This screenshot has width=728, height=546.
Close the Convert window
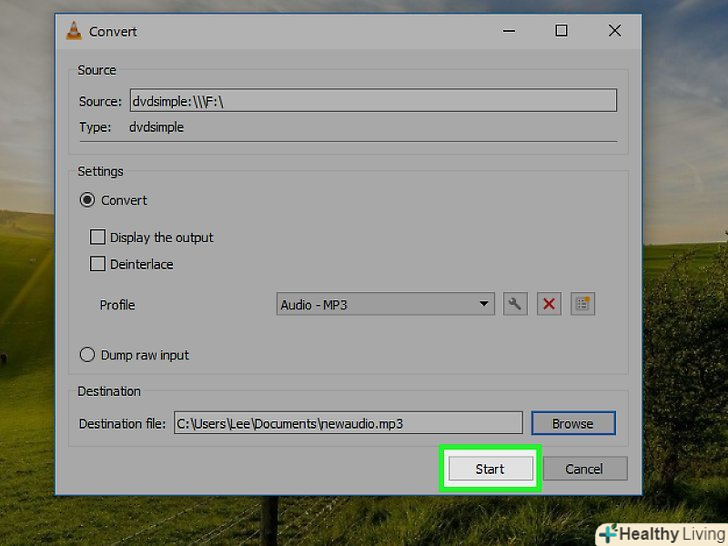(x=615, y=31)
